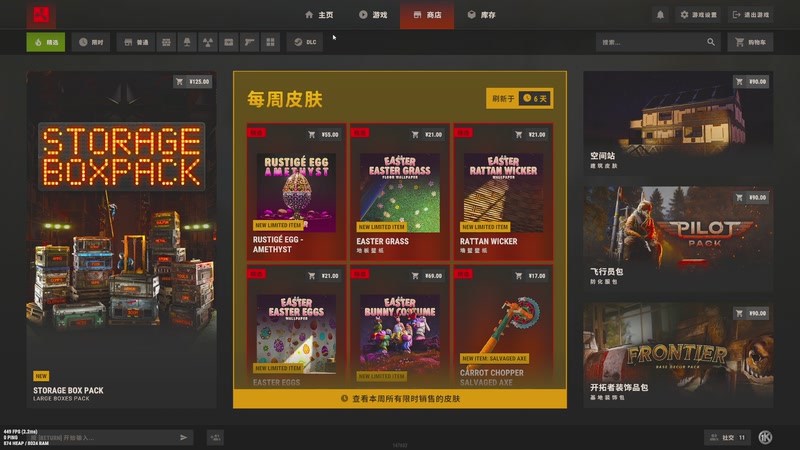The width and height of the screenshot is (800, 450).
Task: Add Carrot Chopper ¥17.00 to cart
Action: 531,276
